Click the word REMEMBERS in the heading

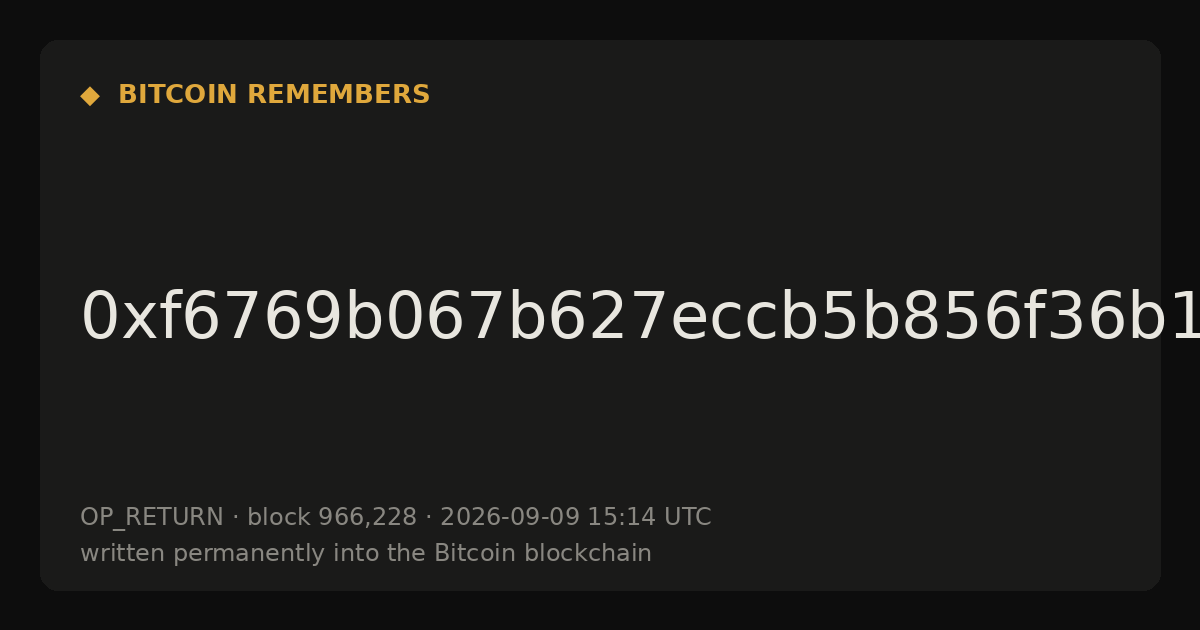[339, 95]
